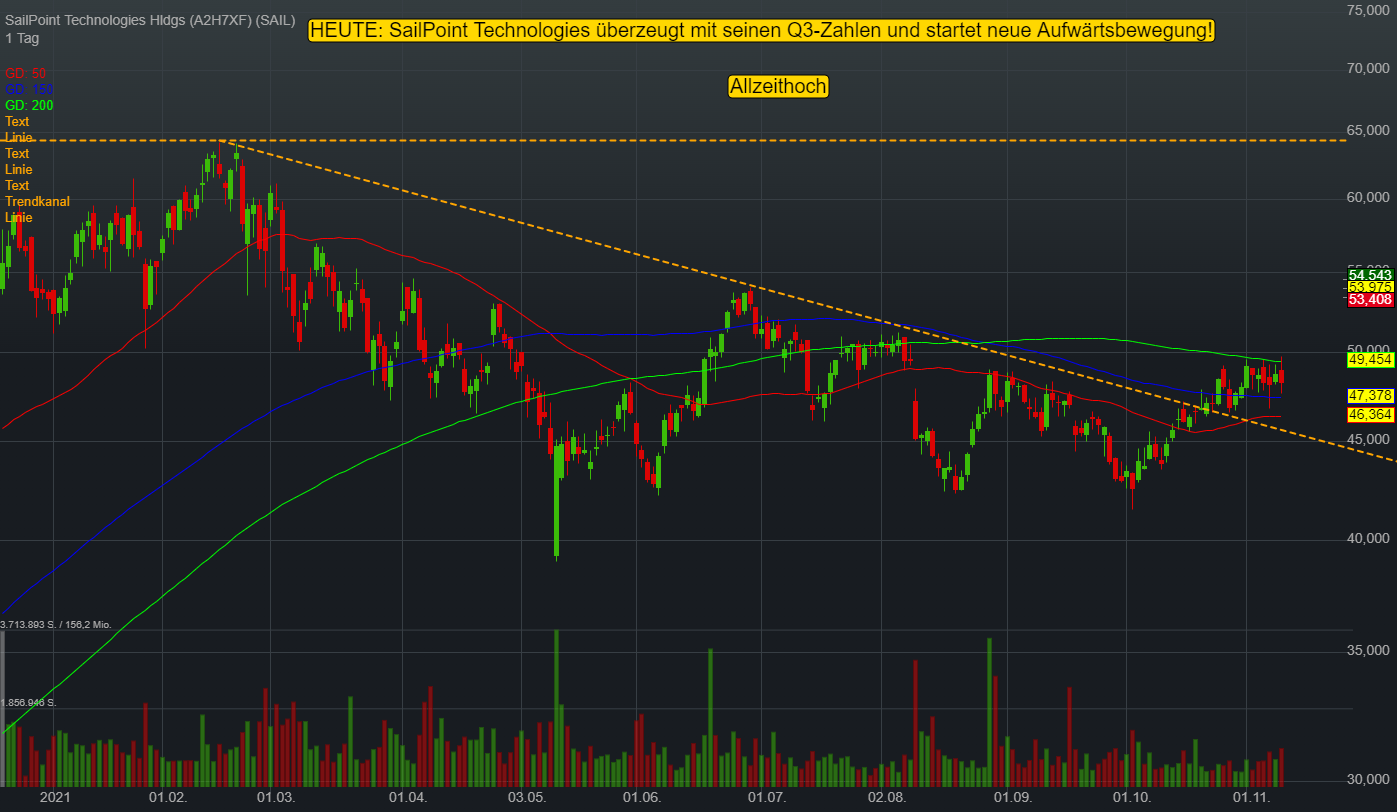Select the 01.04. date axis label
The height and width of the screenshot is (812, 1397).
(x=407, y=797)
